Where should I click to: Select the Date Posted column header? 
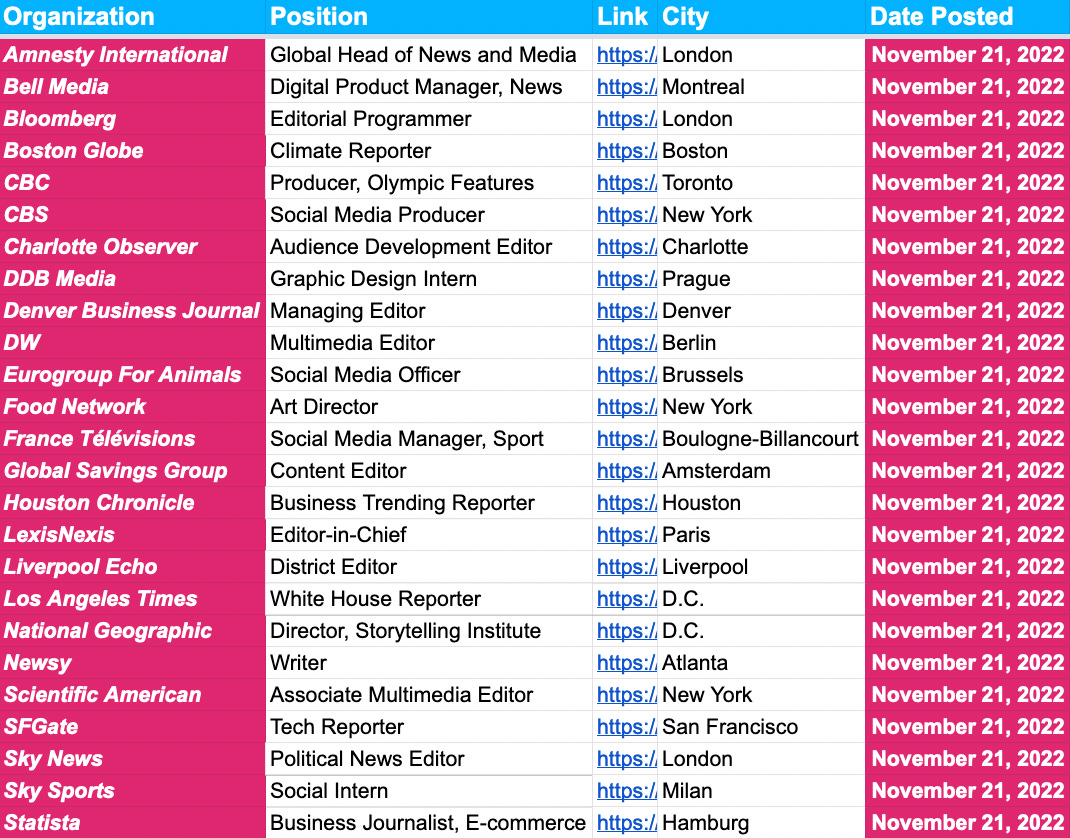click(968, 16)
